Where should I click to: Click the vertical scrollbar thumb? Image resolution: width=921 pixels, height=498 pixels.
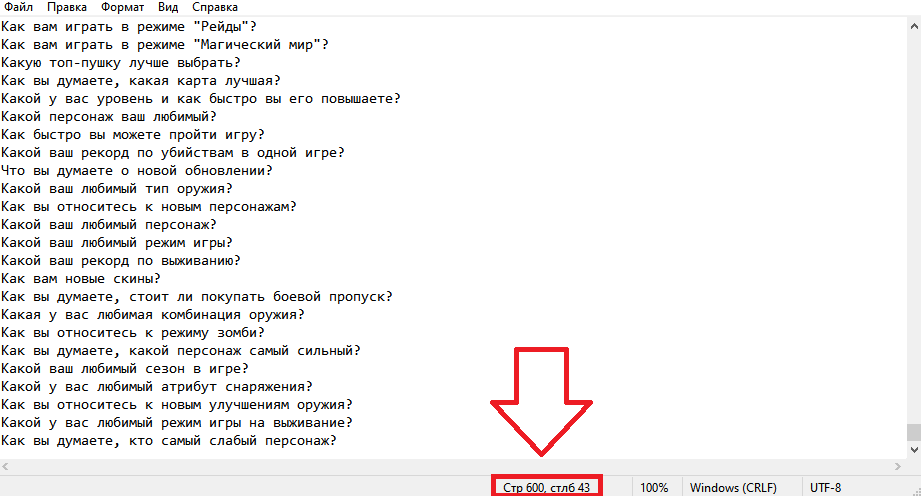pos(914,432)
